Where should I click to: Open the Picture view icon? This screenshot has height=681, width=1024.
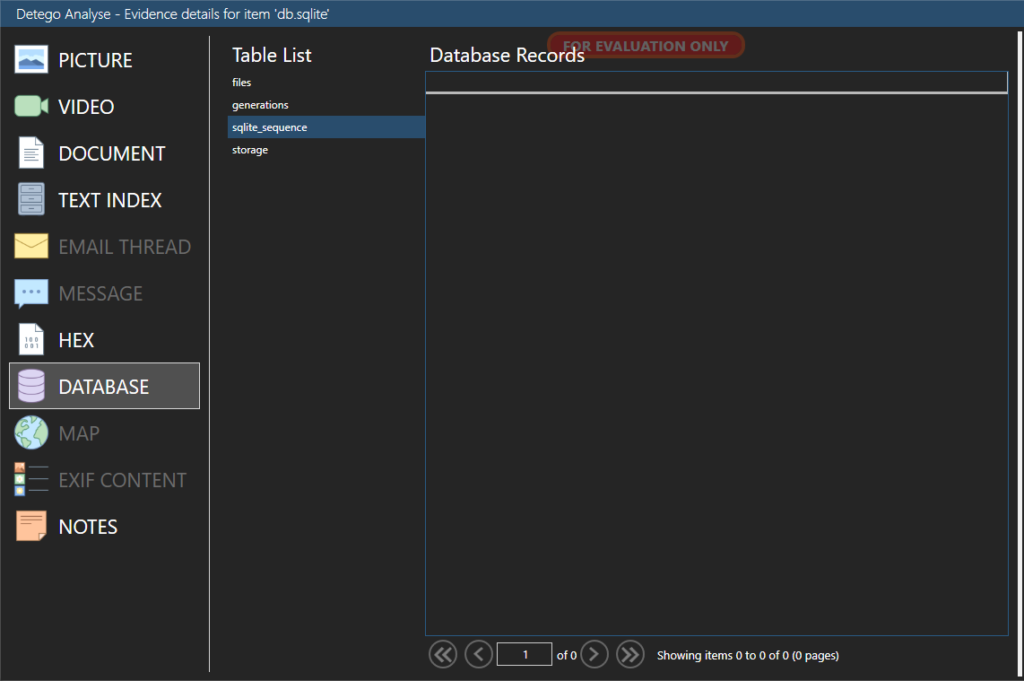pos(31,59)
